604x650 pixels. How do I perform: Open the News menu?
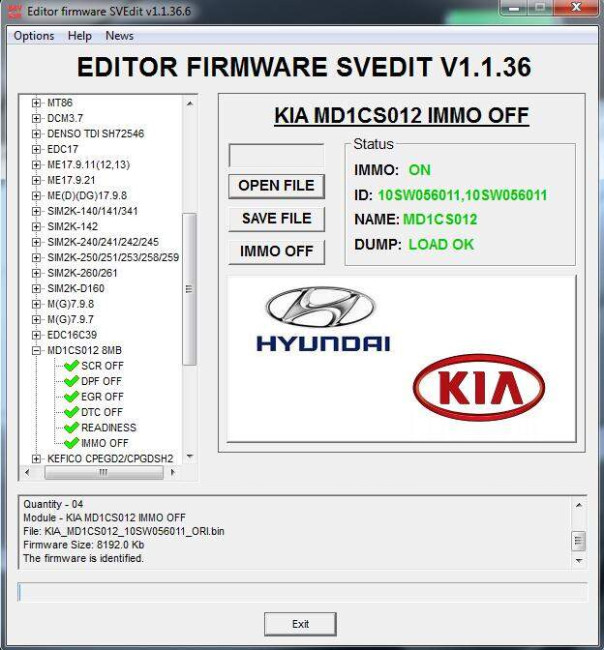[119, 36]
